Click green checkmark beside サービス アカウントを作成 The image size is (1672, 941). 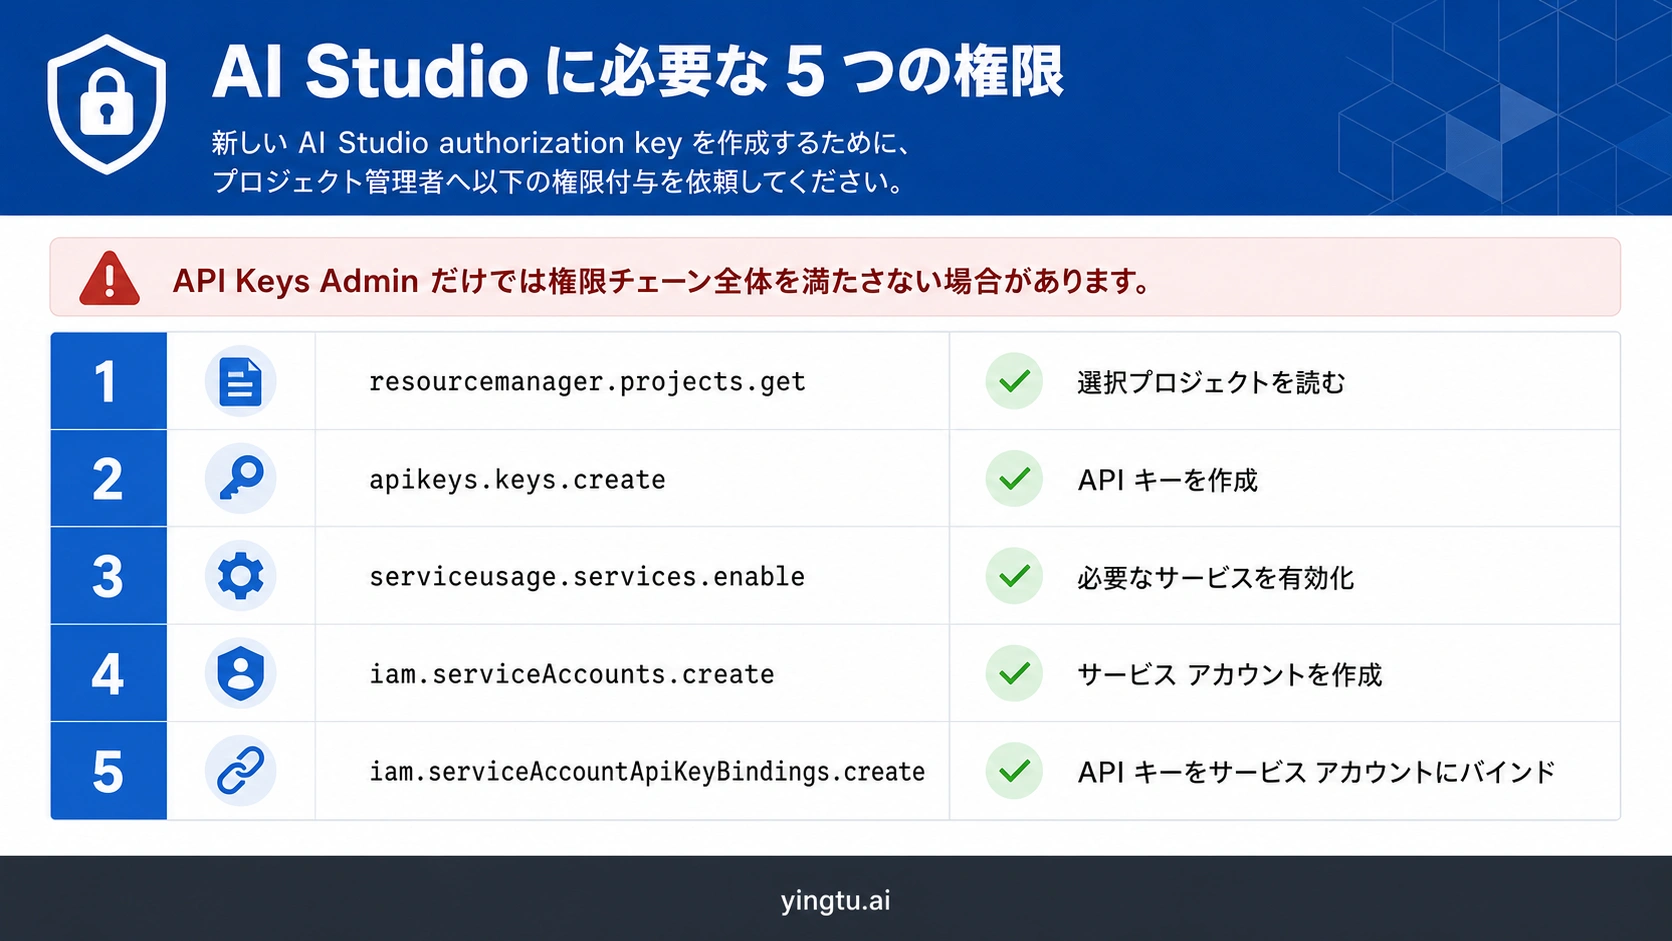[1014, 673]
